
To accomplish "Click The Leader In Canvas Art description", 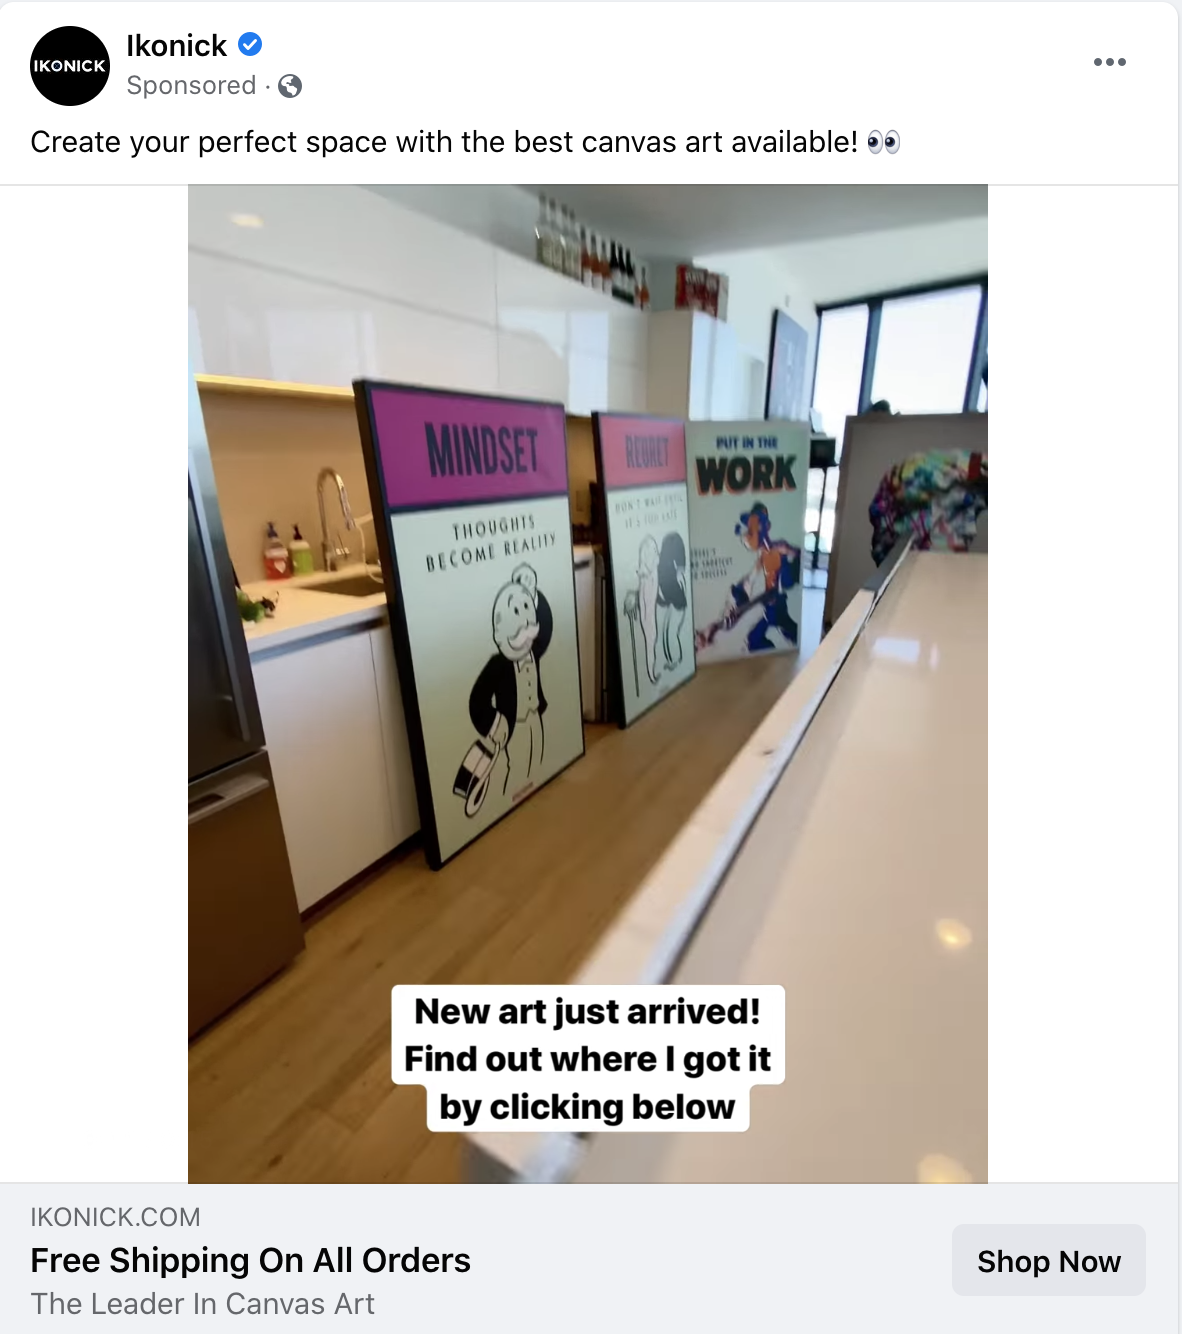I will pos(202,1304).
